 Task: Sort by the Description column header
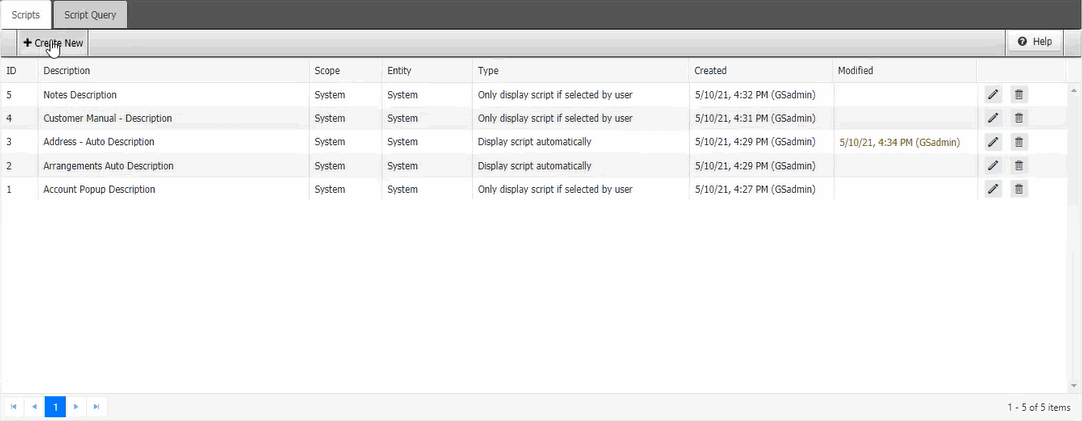pyautogui.click(x=67, y=71)
